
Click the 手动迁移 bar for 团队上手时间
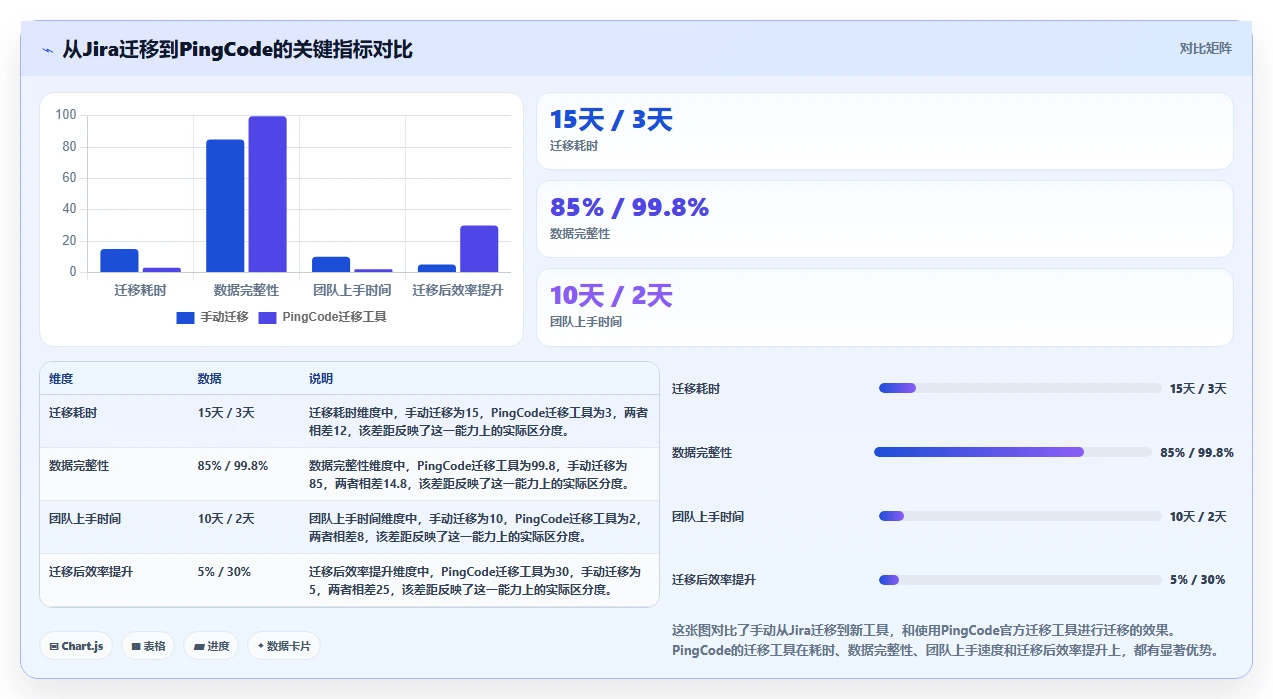tap(331, 264)
